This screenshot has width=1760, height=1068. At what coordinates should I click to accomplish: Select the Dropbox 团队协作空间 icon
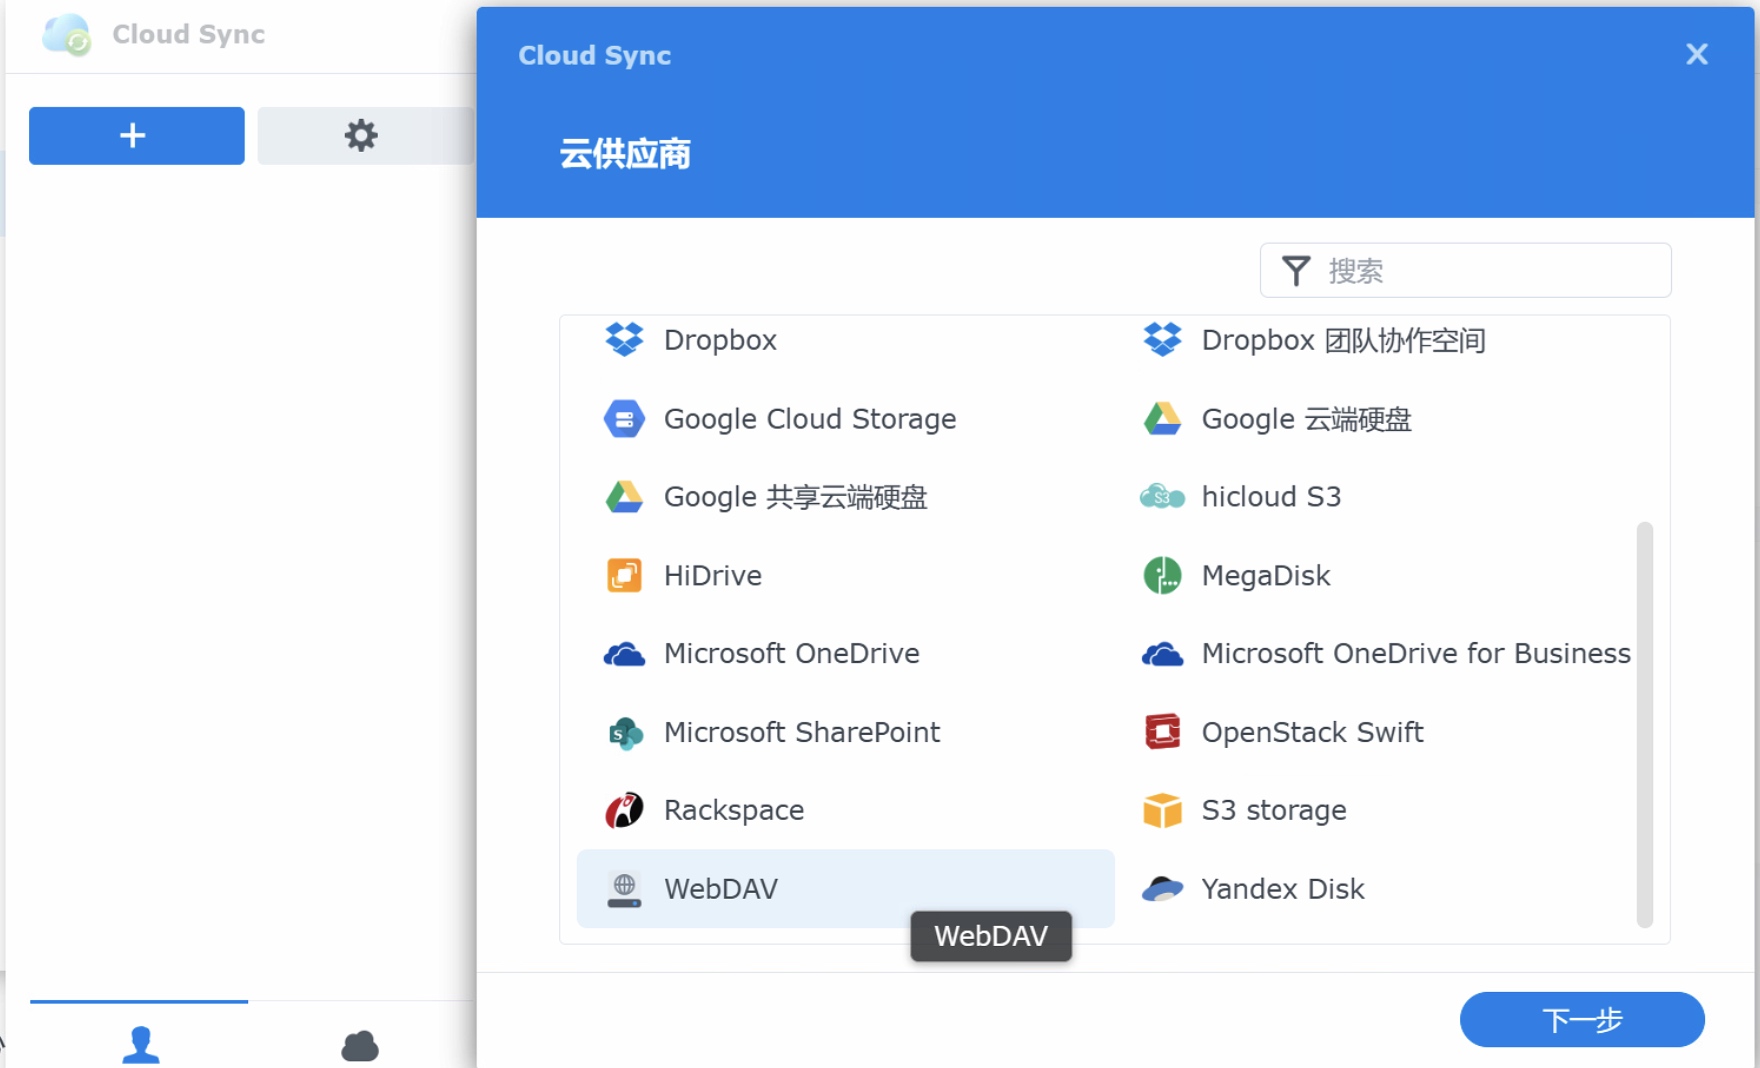[x=1162, y=340]
